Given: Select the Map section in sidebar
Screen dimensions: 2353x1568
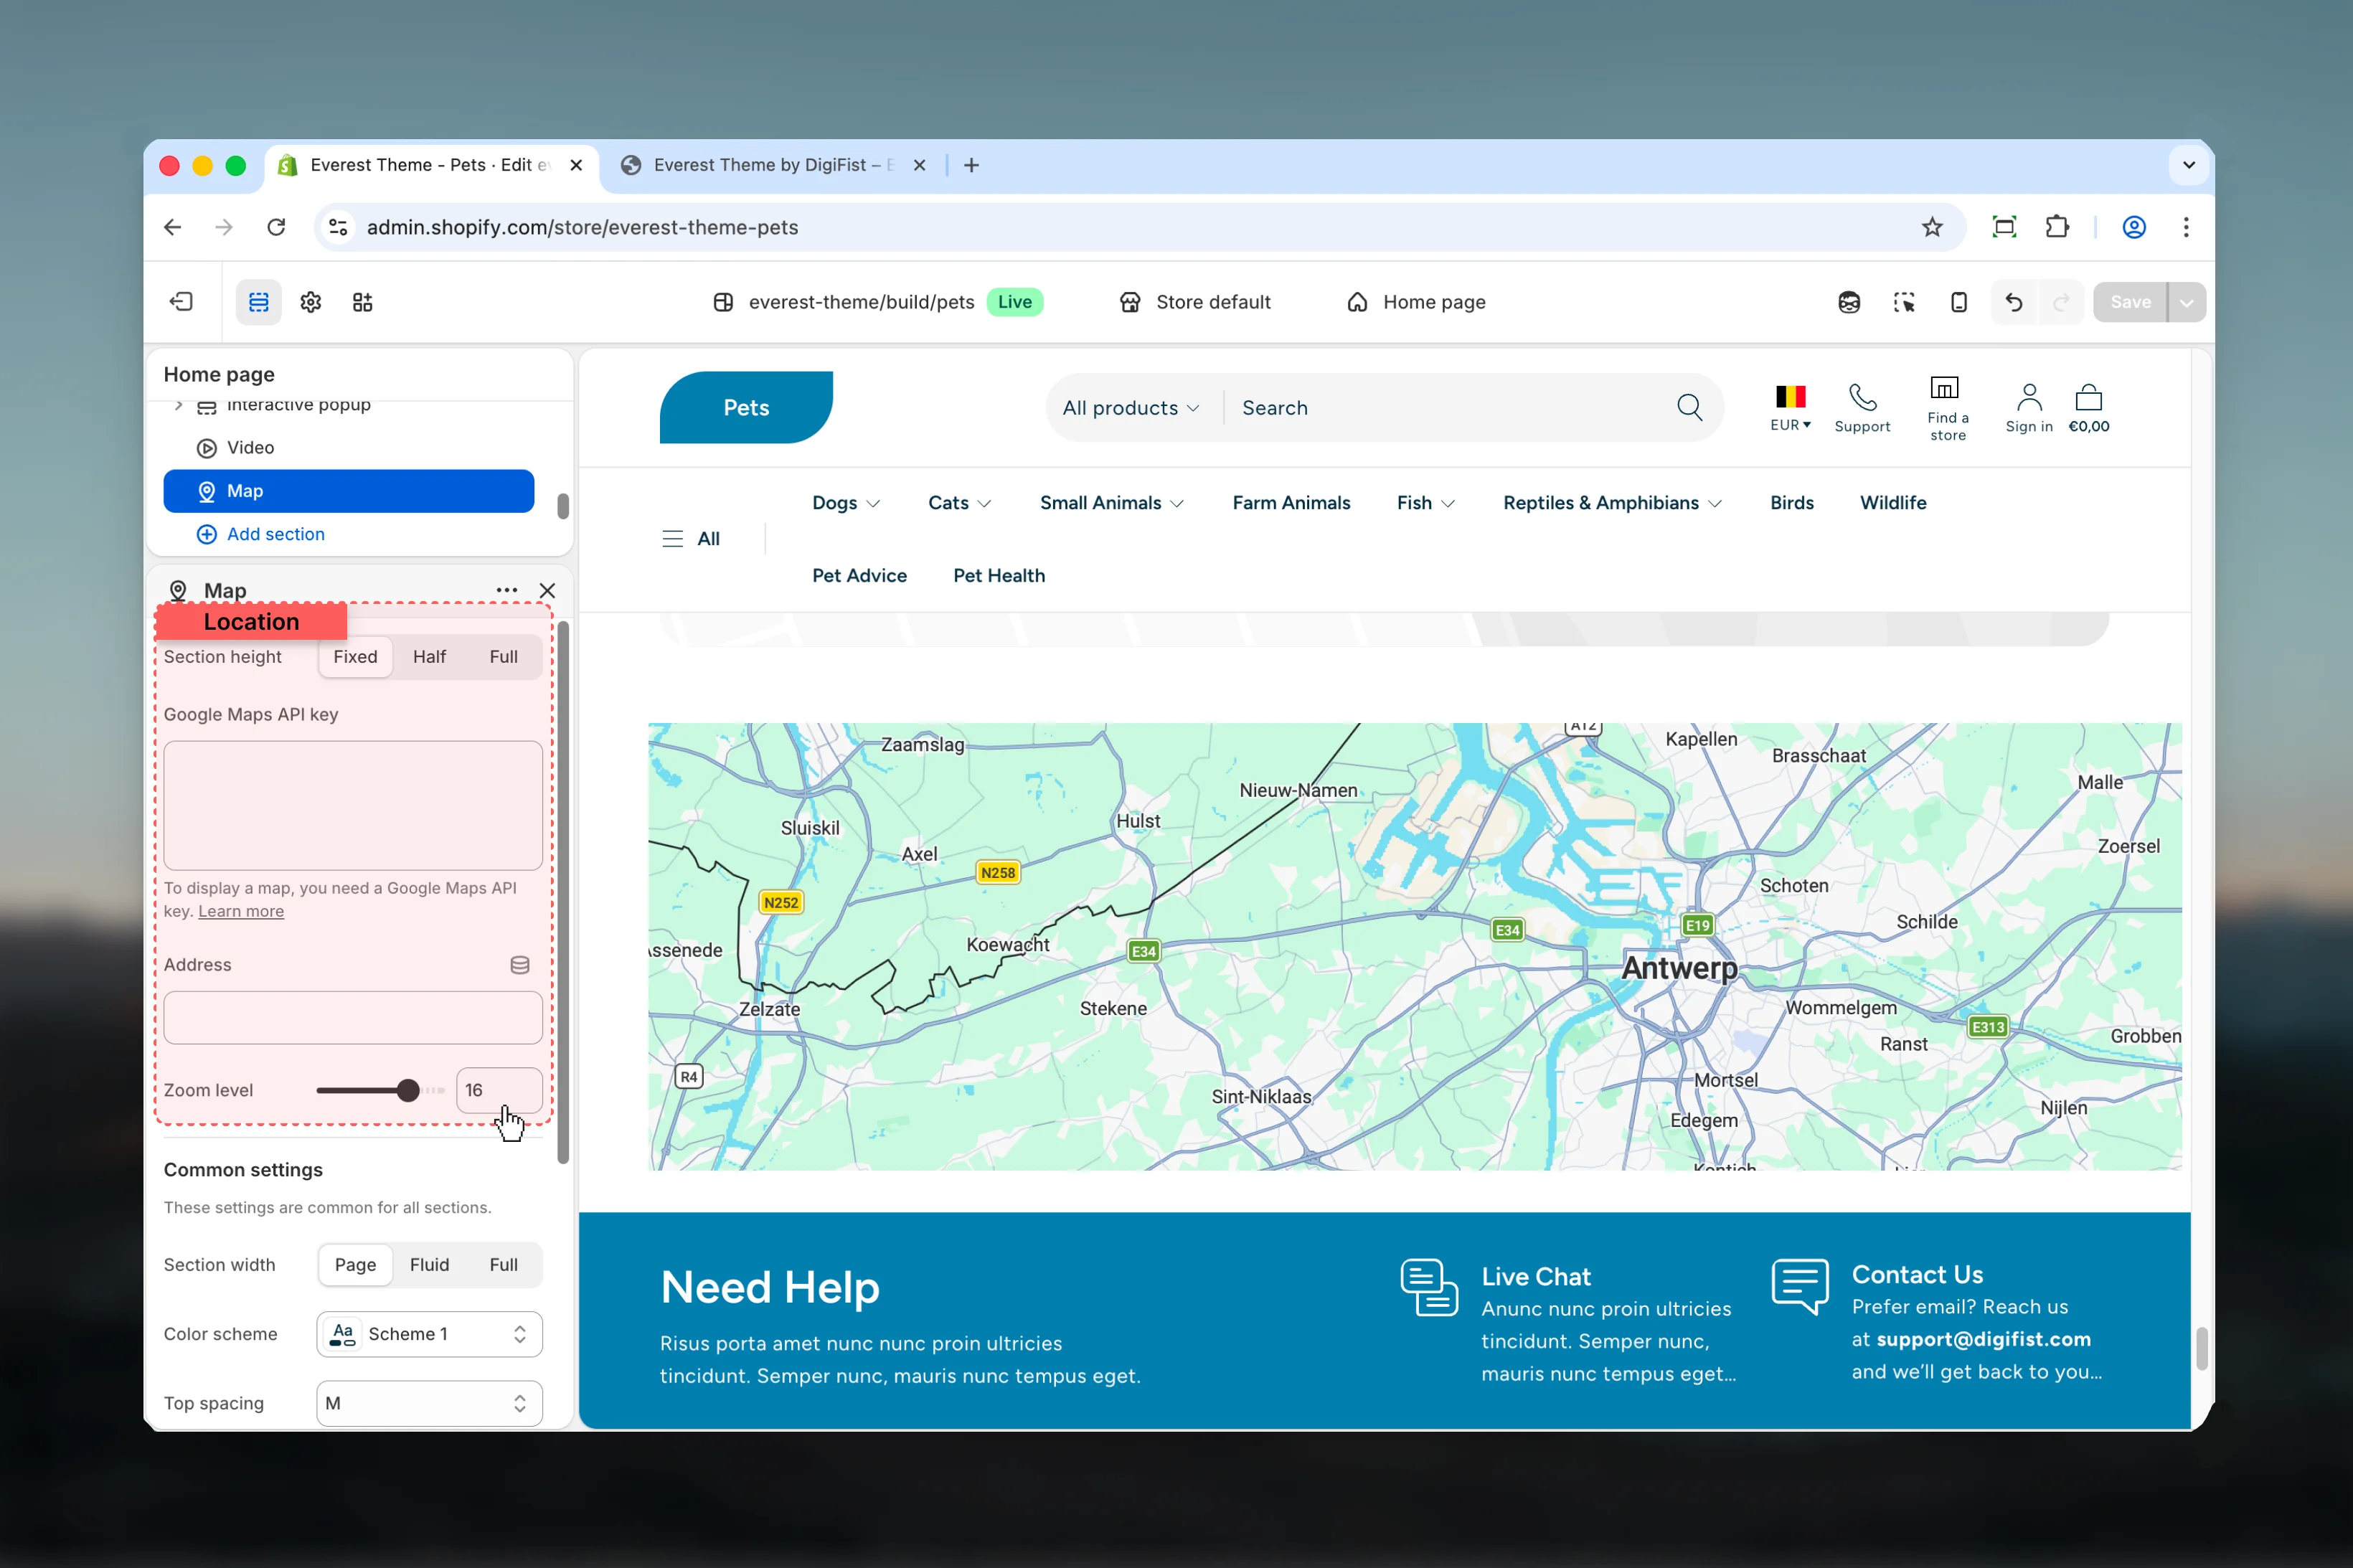Looking at the screenshot, I should click(x=349, y=491).
